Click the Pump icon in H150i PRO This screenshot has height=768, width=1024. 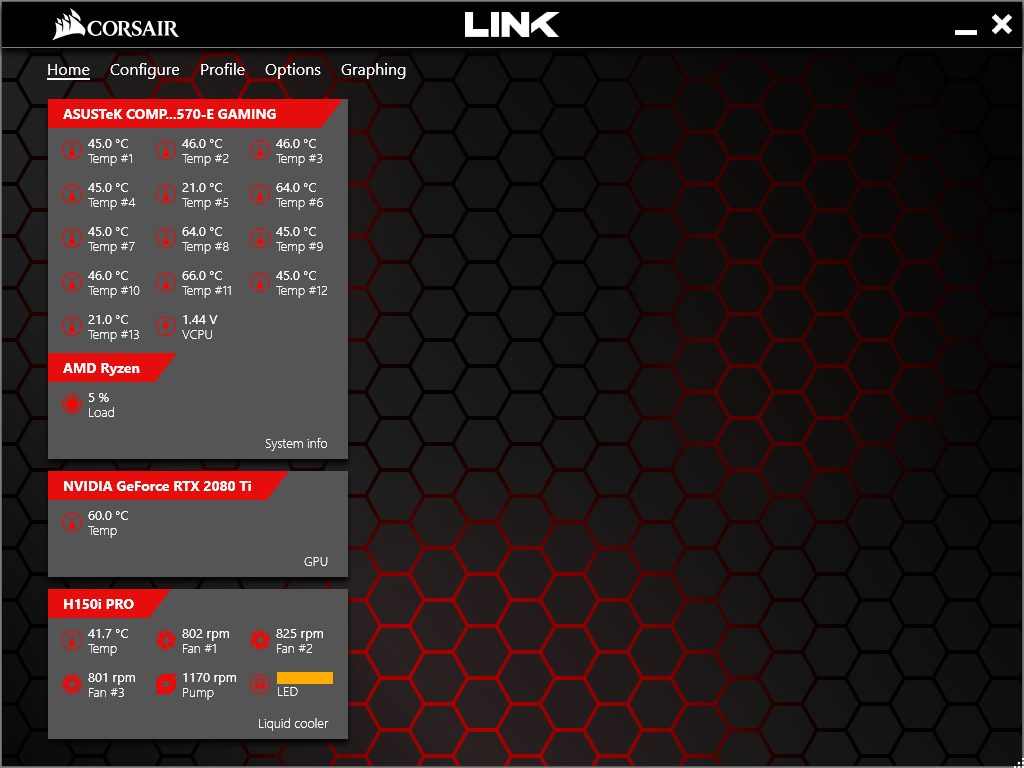(x=166, y=684)
